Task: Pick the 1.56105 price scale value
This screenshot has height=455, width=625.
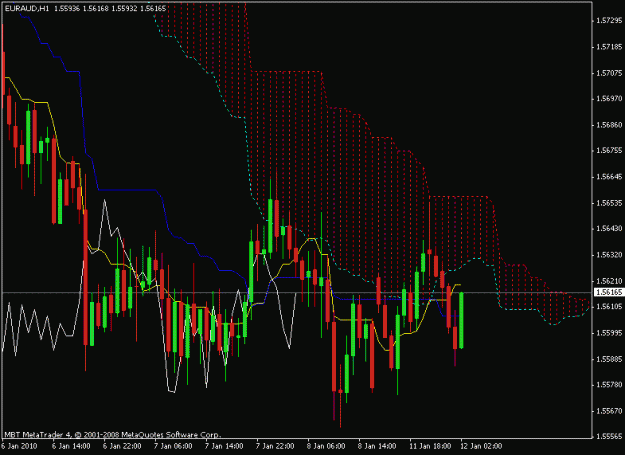Action: [609, 307]
